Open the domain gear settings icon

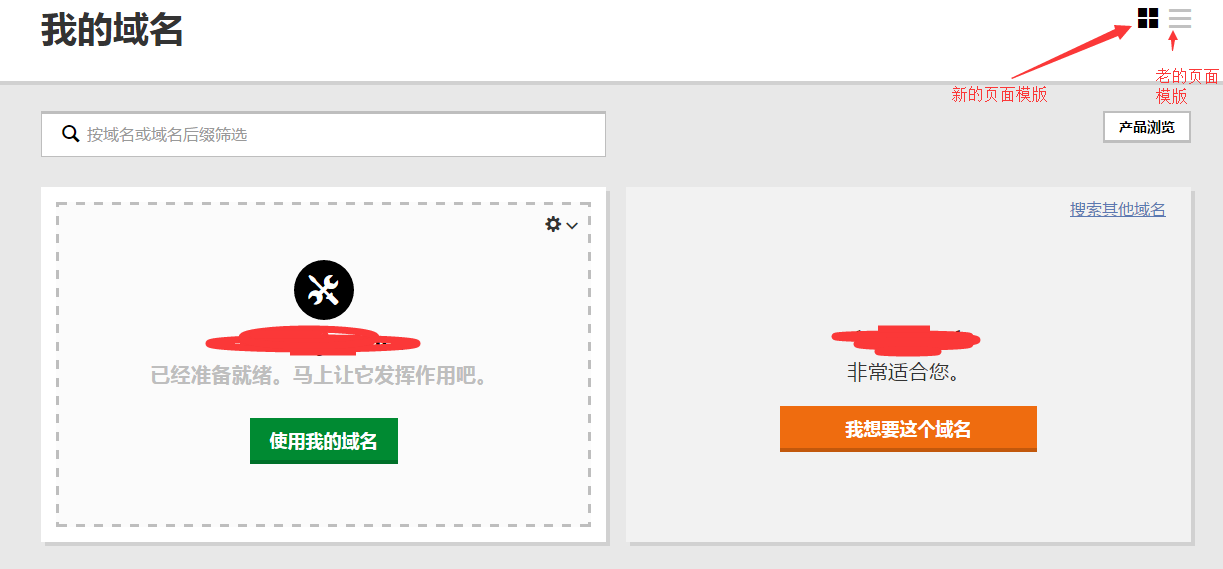(553, 224)
